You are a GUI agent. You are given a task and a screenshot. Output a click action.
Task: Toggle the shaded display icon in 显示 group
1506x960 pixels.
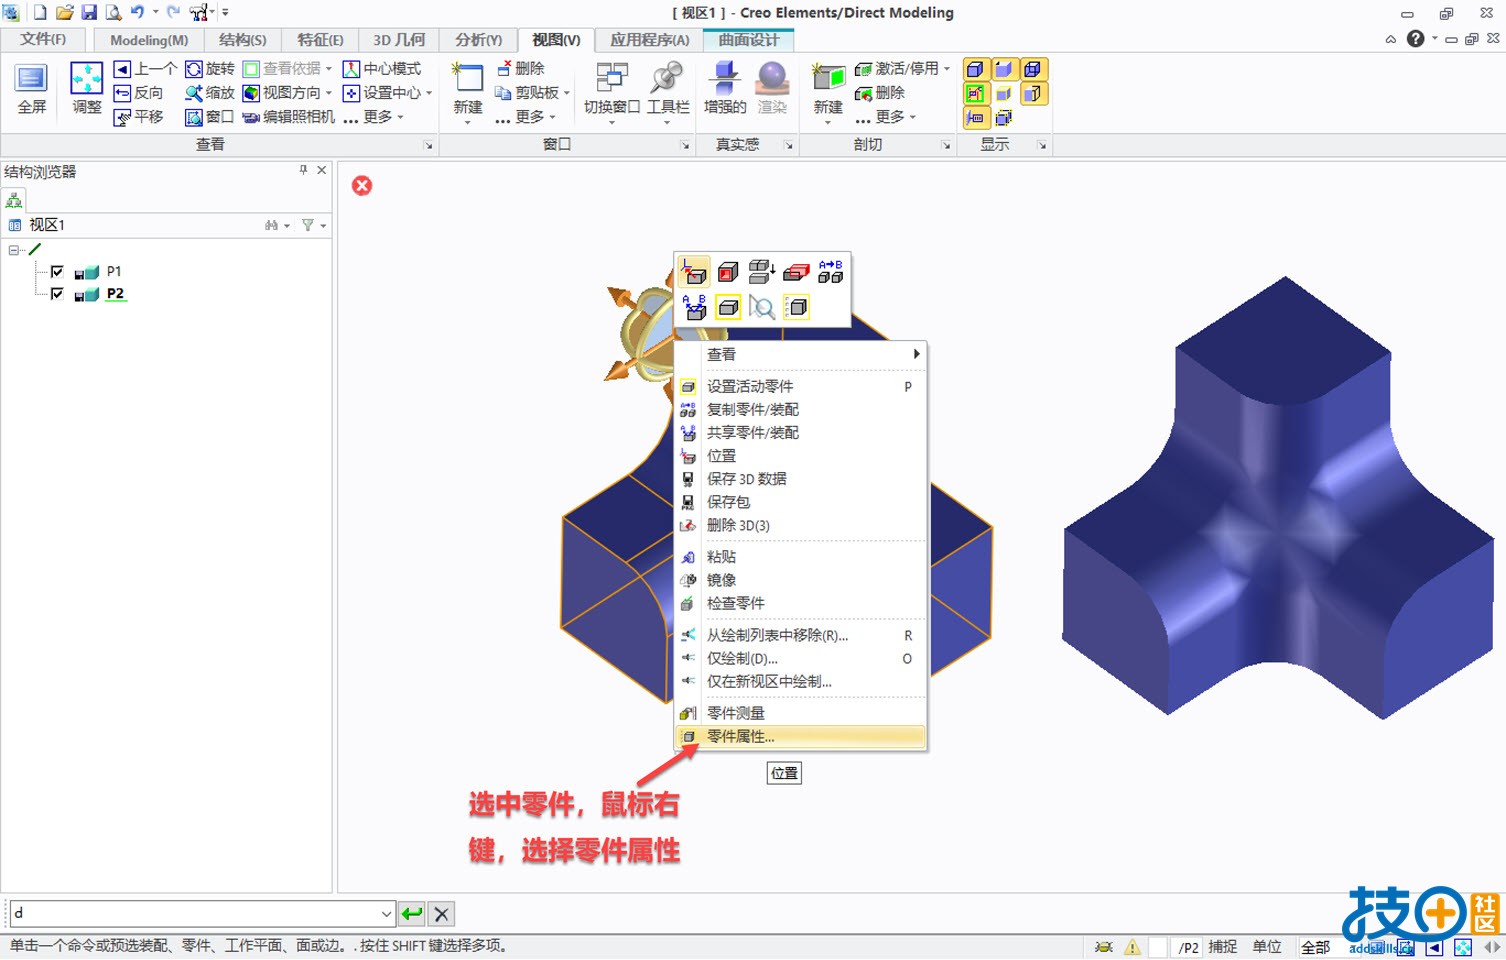tap(1003, 69)
